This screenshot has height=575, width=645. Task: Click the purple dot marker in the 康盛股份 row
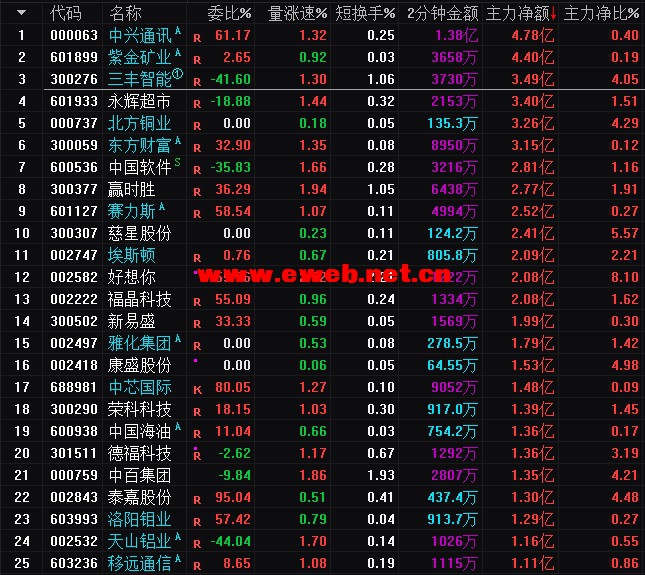click(195, 361)
